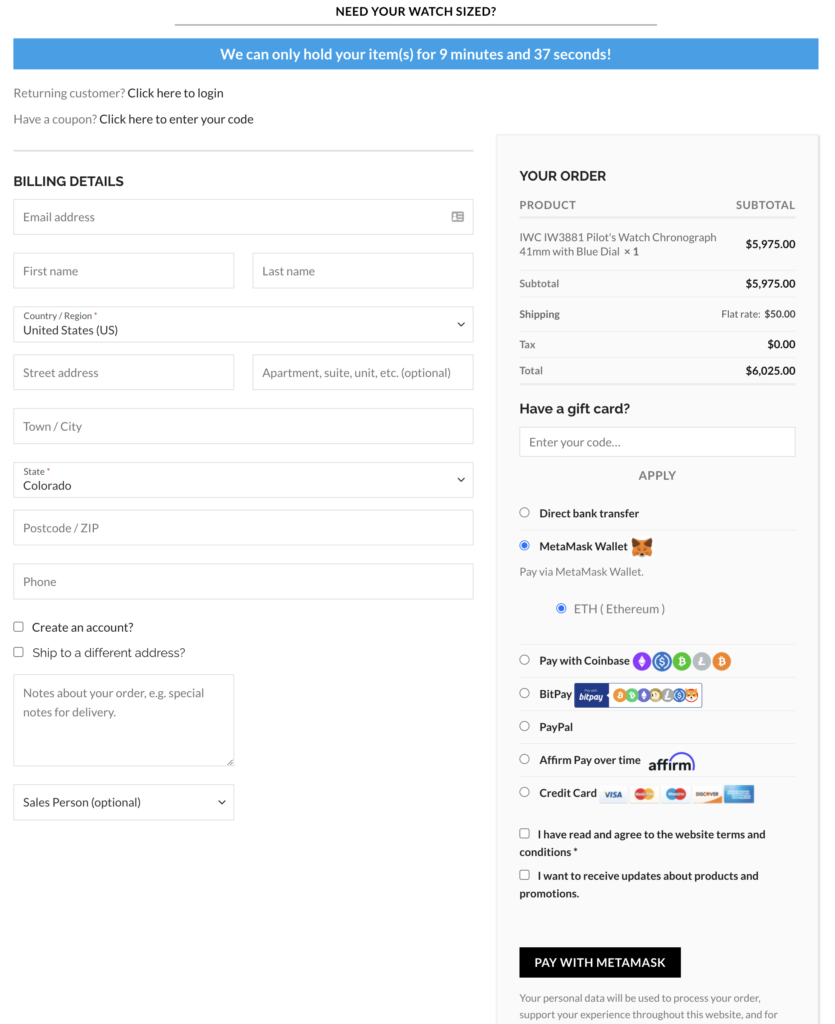
Task: Click the IWC IW3881 Pilot's Watch product name
Action: [618, 244]
